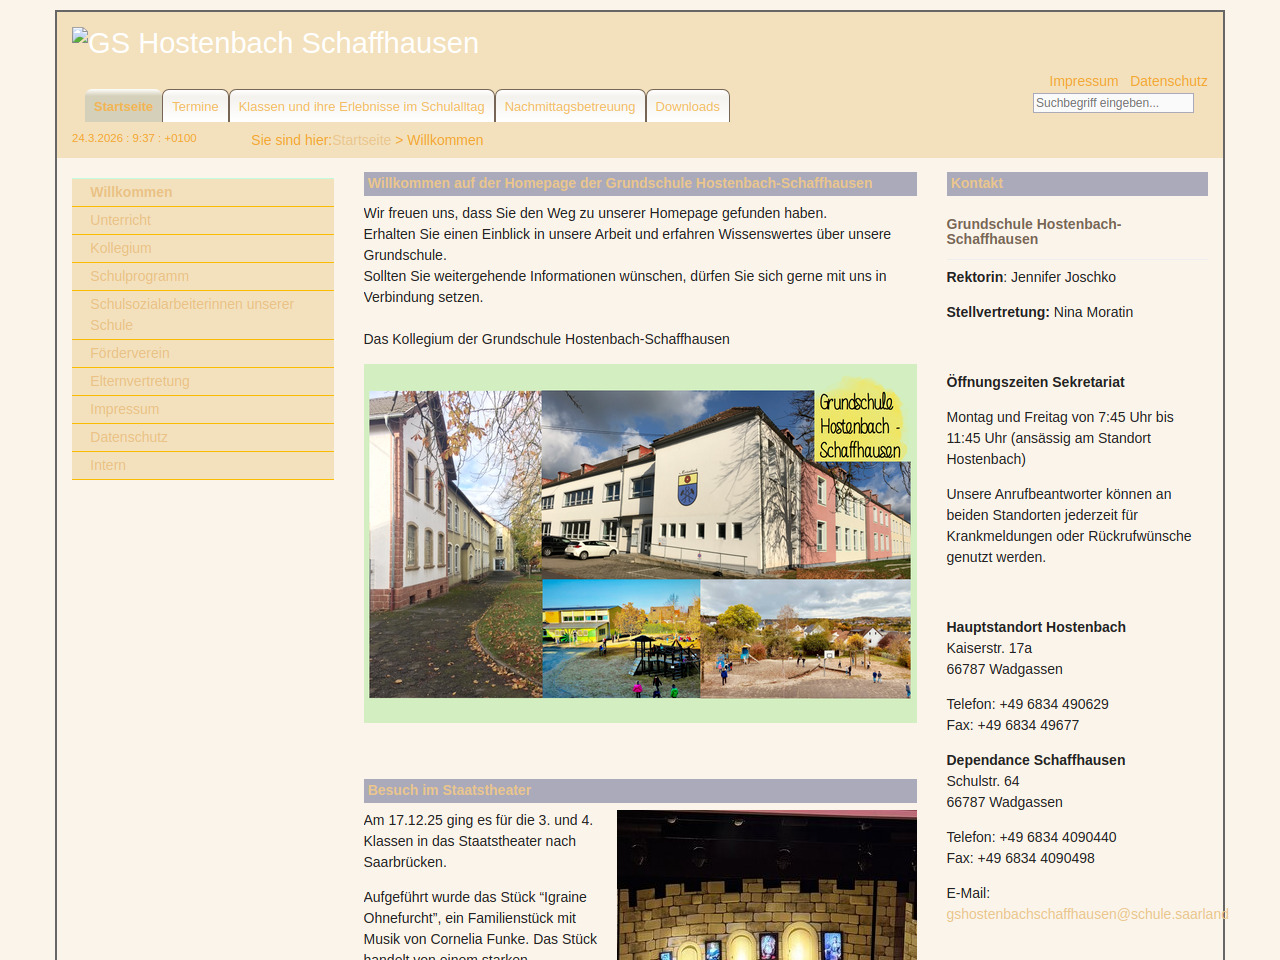
Task: Click the school e-mail address link
Action: click(1086, 914)
